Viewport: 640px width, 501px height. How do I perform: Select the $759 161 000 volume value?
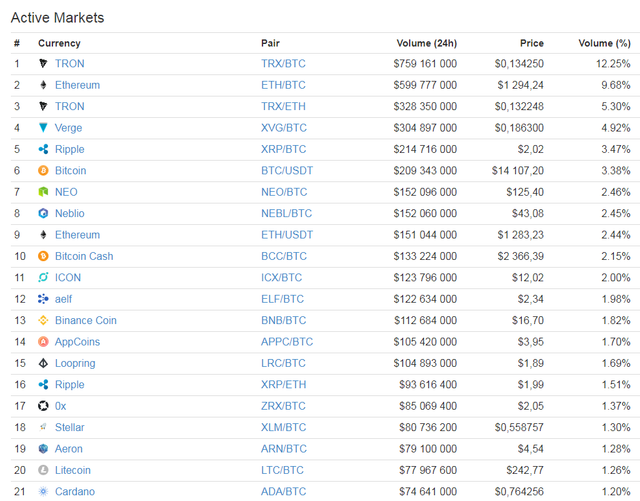point(425,64)
